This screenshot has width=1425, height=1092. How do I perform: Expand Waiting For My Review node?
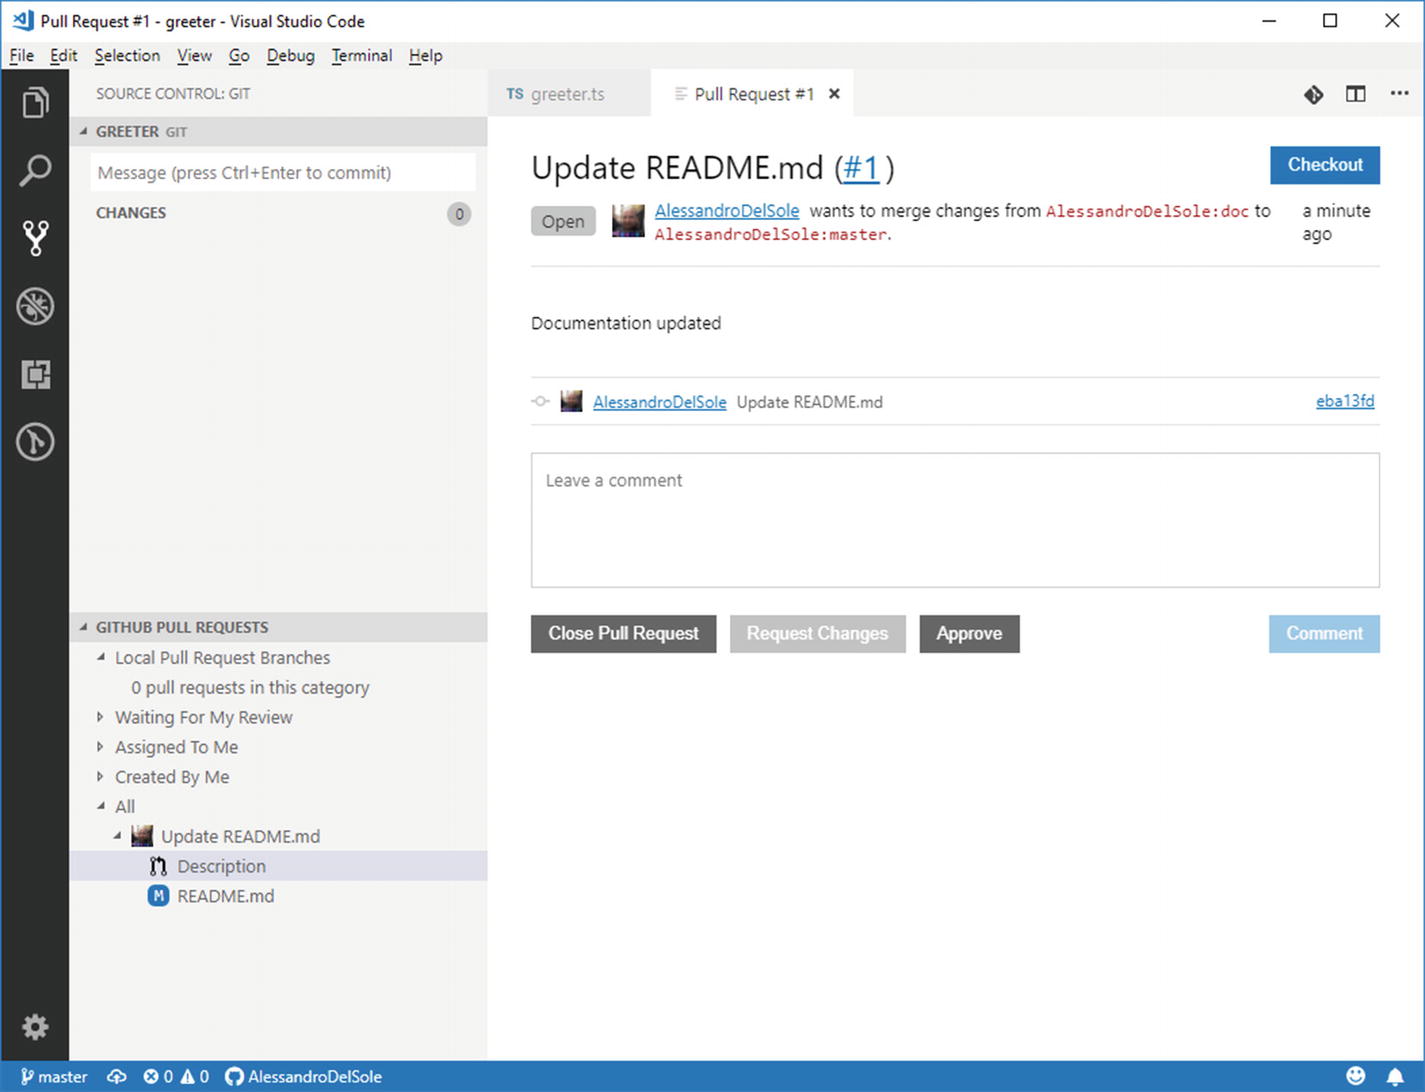tap(101, 717)
